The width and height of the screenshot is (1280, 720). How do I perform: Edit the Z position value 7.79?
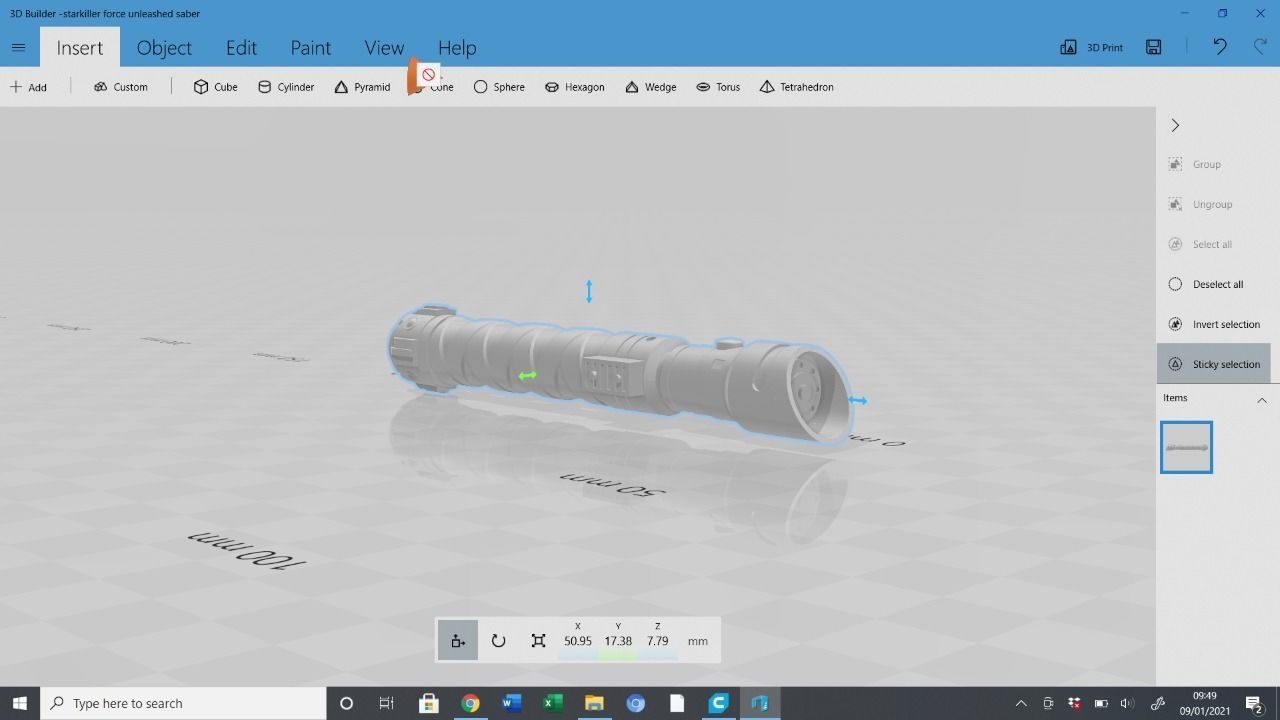[657, 641]
